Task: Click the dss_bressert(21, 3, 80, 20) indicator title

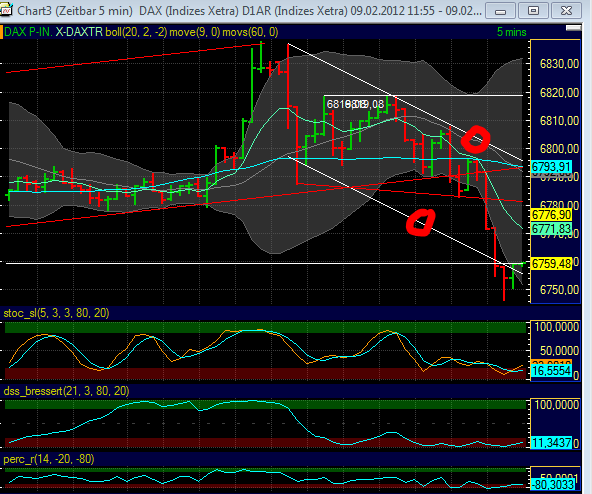Action: 66,391
